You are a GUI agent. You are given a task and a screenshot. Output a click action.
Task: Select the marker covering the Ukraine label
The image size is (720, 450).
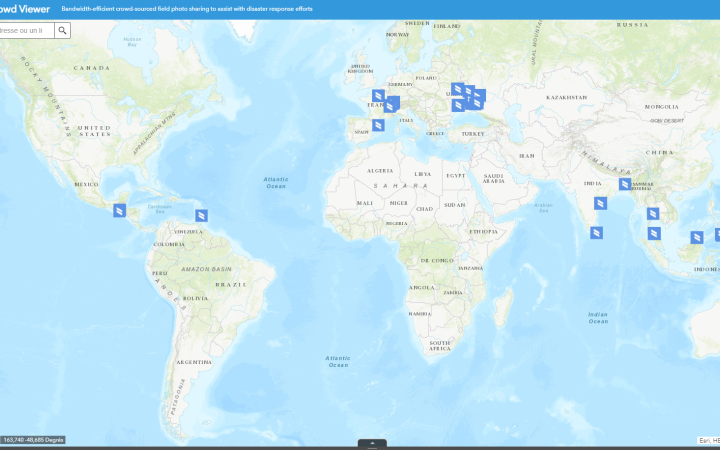457,89
